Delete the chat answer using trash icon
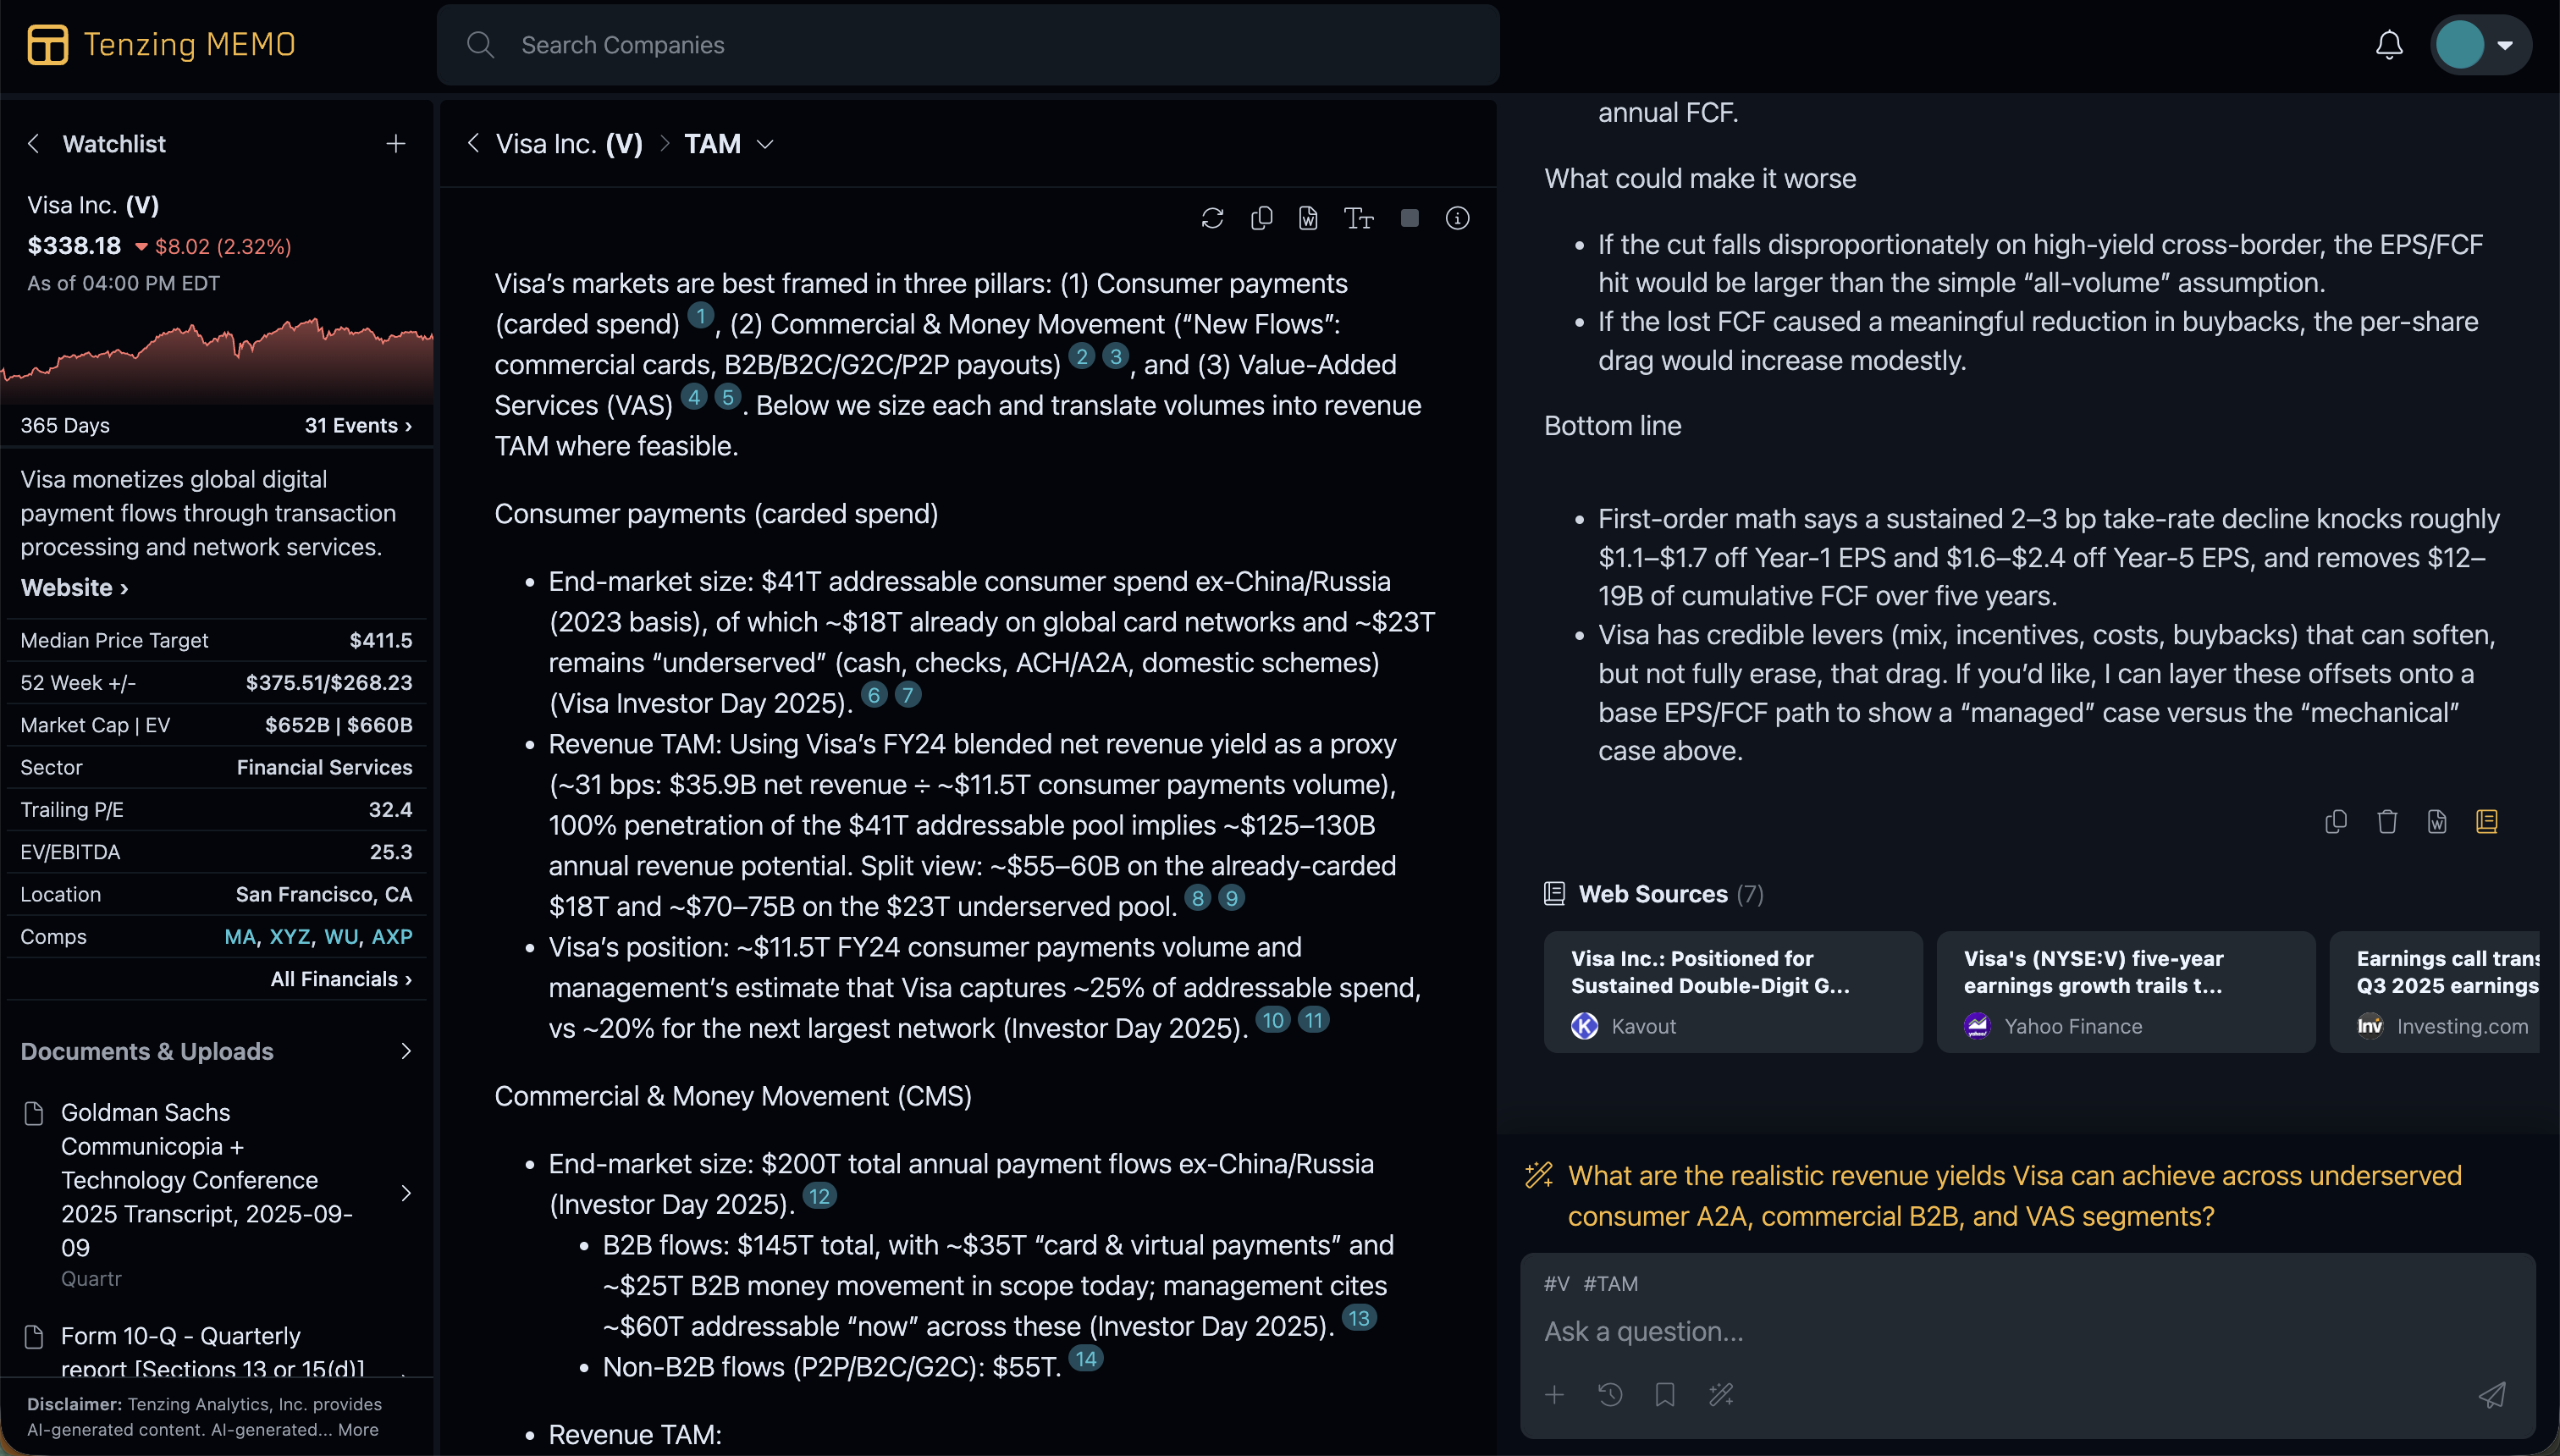This screenshot has height=1456, width=2560. coord(2387,822)
